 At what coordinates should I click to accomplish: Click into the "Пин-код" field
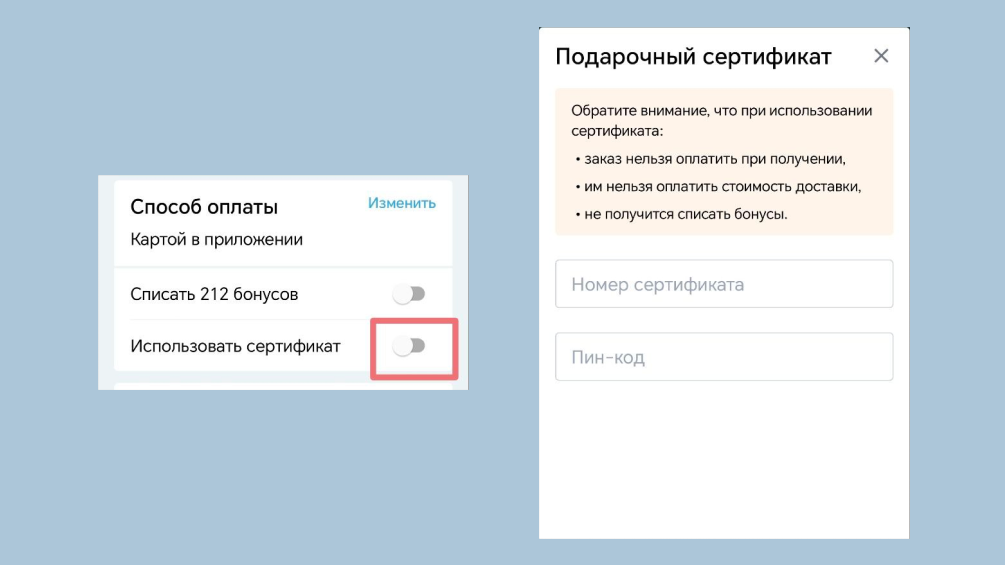pos(724,357)
